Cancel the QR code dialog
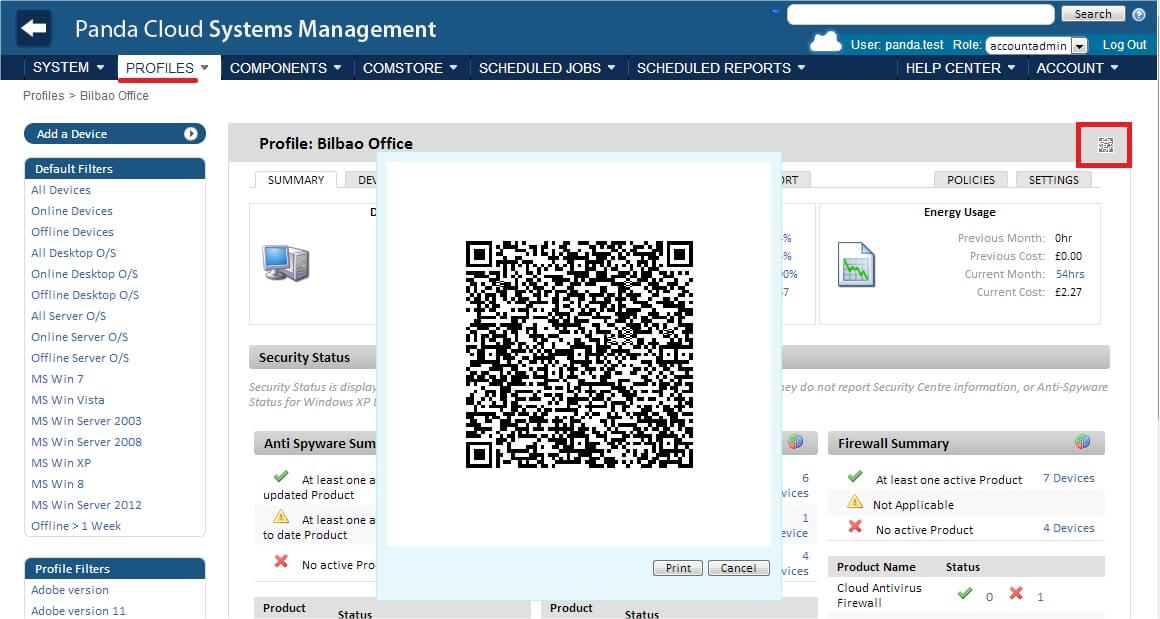 (738, 568)
